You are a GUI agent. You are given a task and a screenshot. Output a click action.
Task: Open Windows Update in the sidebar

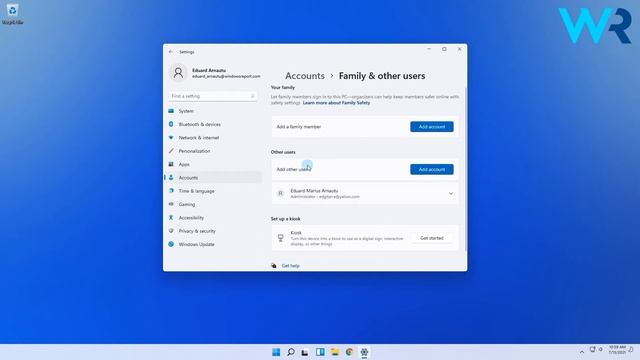(196, 244)
